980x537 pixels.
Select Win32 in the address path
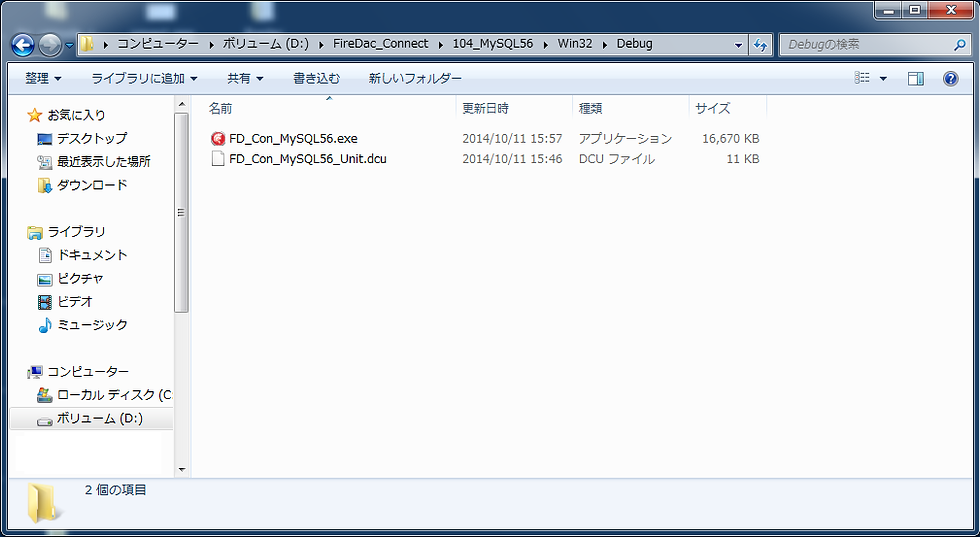point(575,44)
